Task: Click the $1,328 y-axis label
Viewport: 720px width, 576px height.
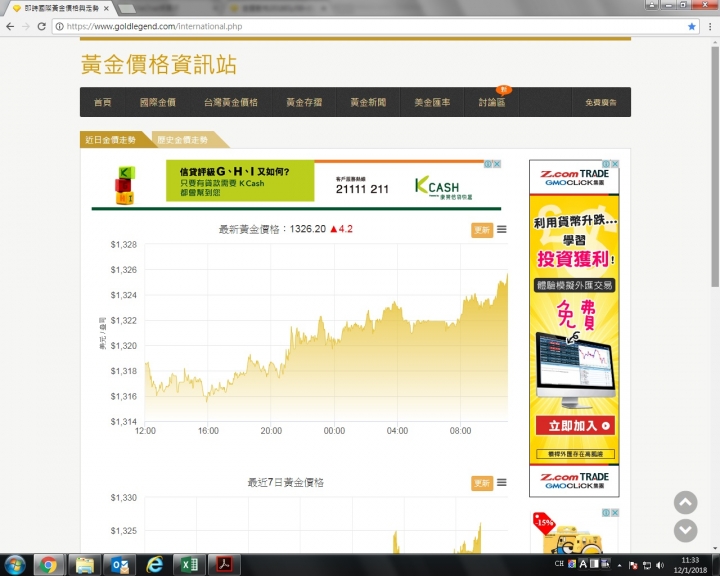Action: pyautogui.click(x=123, y=244)
